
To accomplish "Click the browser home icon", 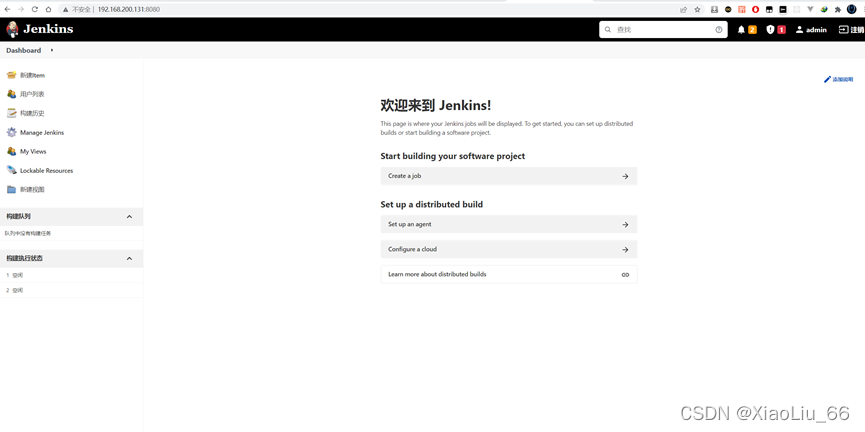I will (x=49, y=9).
